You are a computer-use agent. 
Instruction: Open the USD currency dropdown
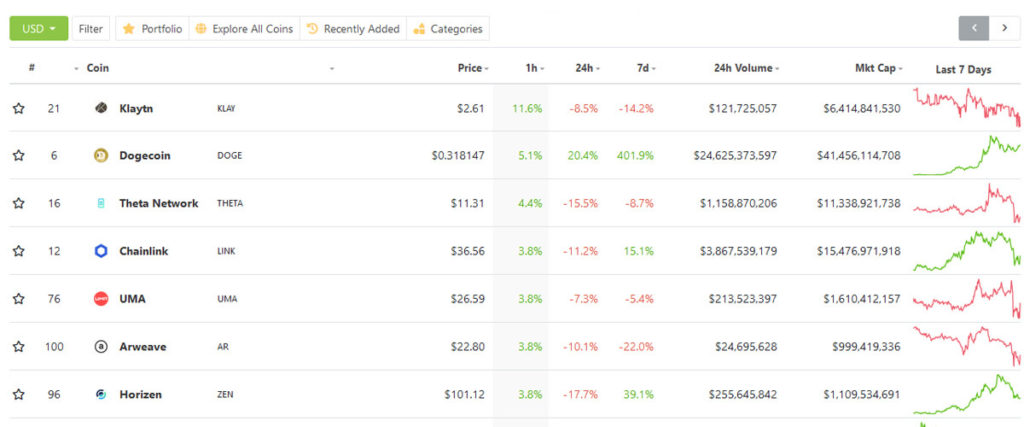[x=39, y=29]
